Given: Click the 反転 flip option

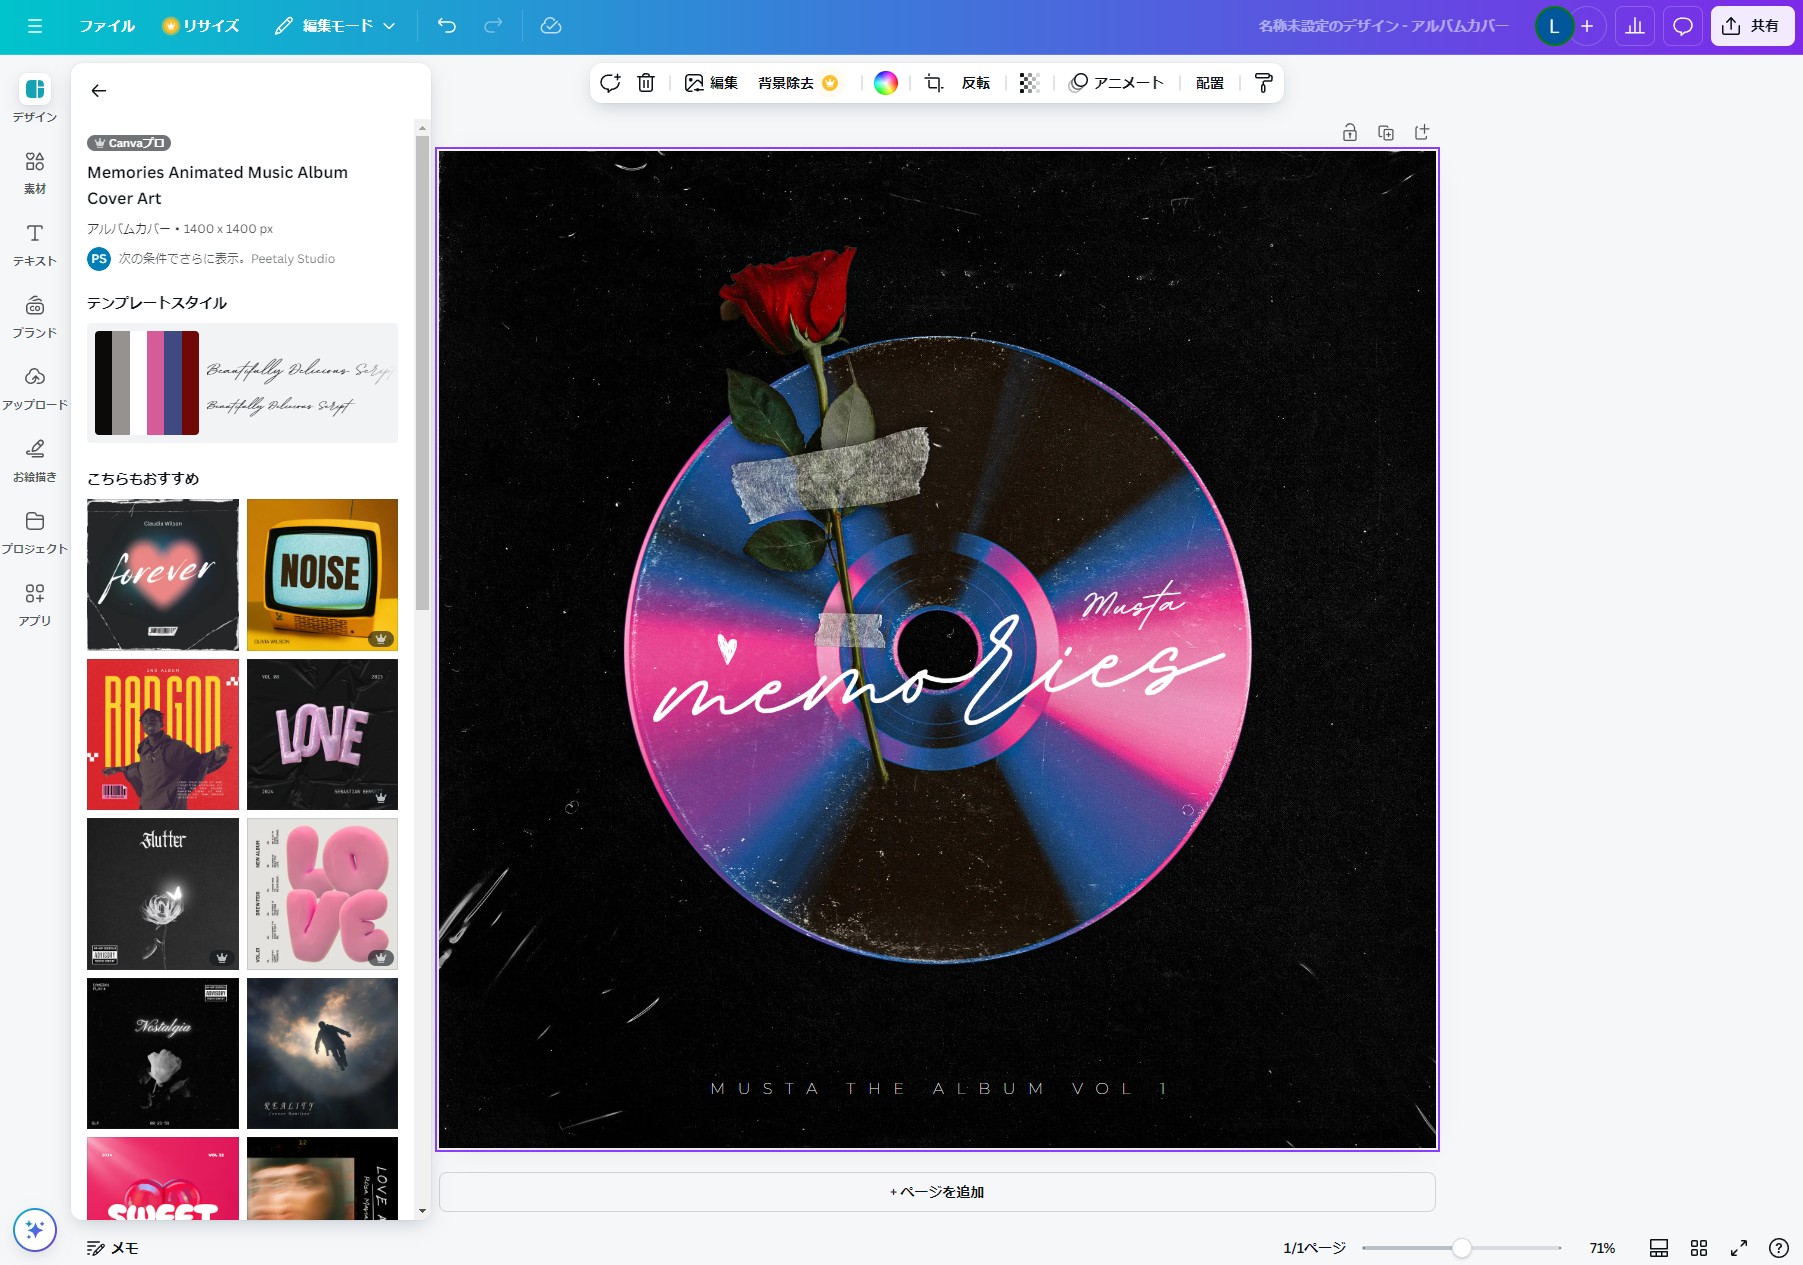Looking at the screenshot, I should [x=976, y=83].
